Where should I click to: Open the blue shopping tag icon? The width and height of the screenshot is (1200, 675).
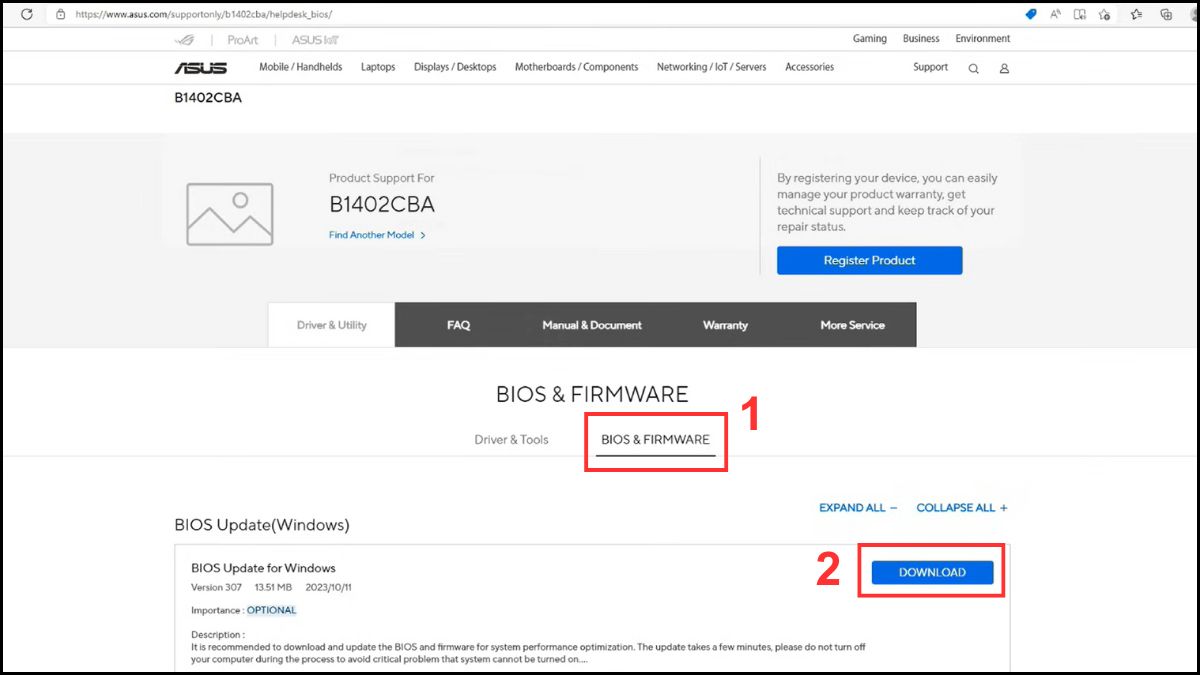pos(1031,14)
